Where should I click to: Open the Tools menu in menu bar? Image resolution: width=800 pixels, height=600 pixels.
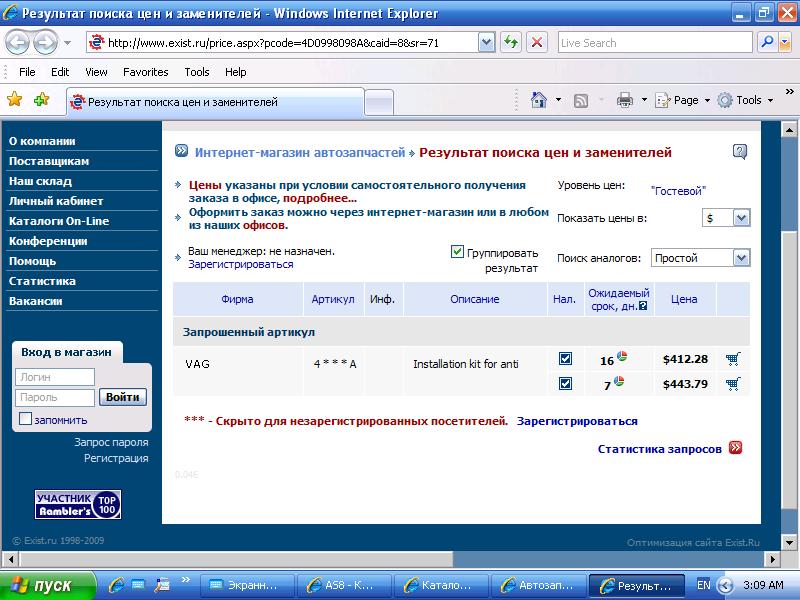(197, 72)
